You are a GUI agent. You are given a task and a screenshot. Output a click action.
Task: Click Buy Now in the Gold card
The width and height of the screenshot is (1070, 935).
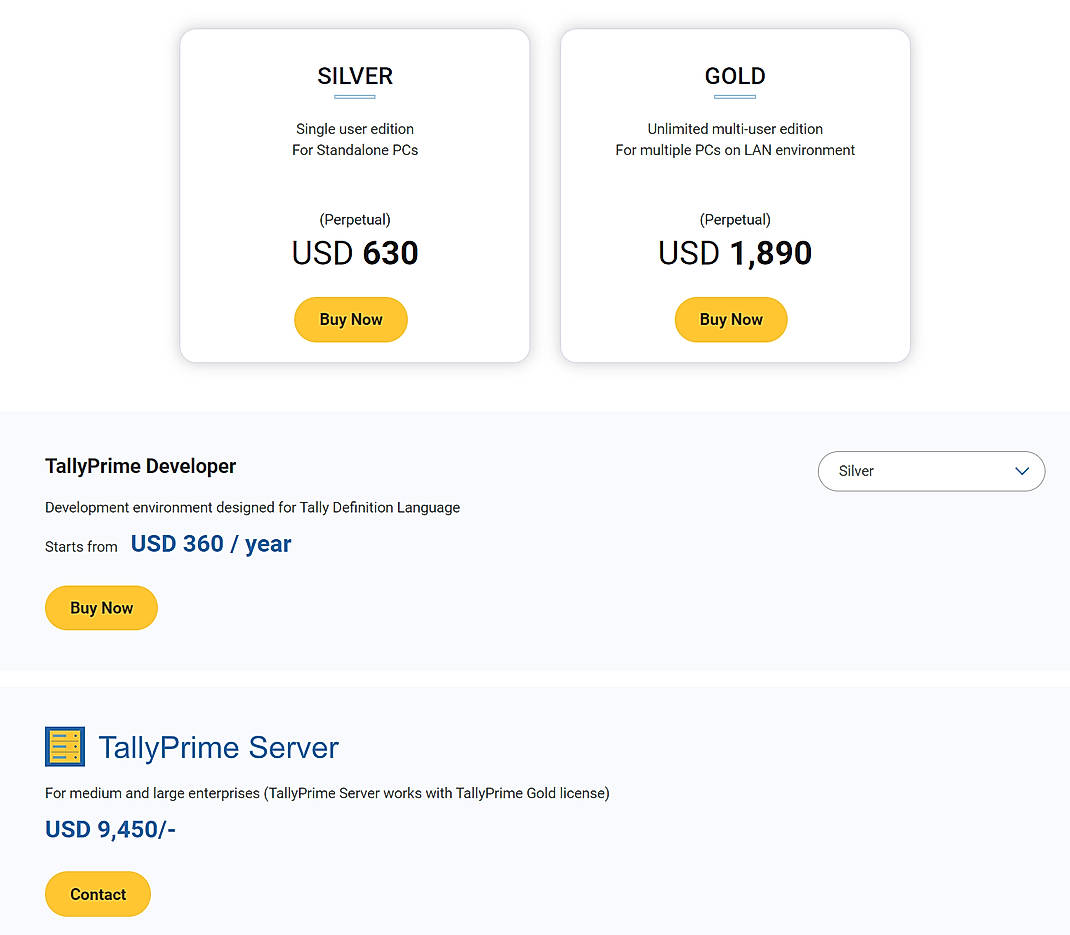[x=731, y=320]
